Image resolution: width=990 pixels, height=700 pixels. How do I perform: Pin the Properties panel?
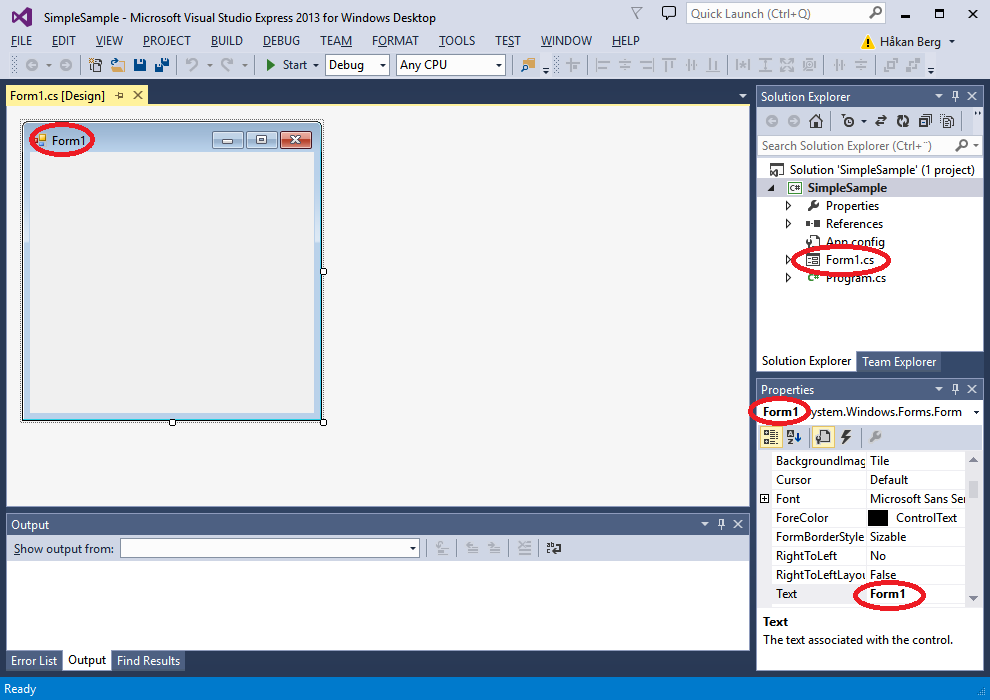coord(955,389)
